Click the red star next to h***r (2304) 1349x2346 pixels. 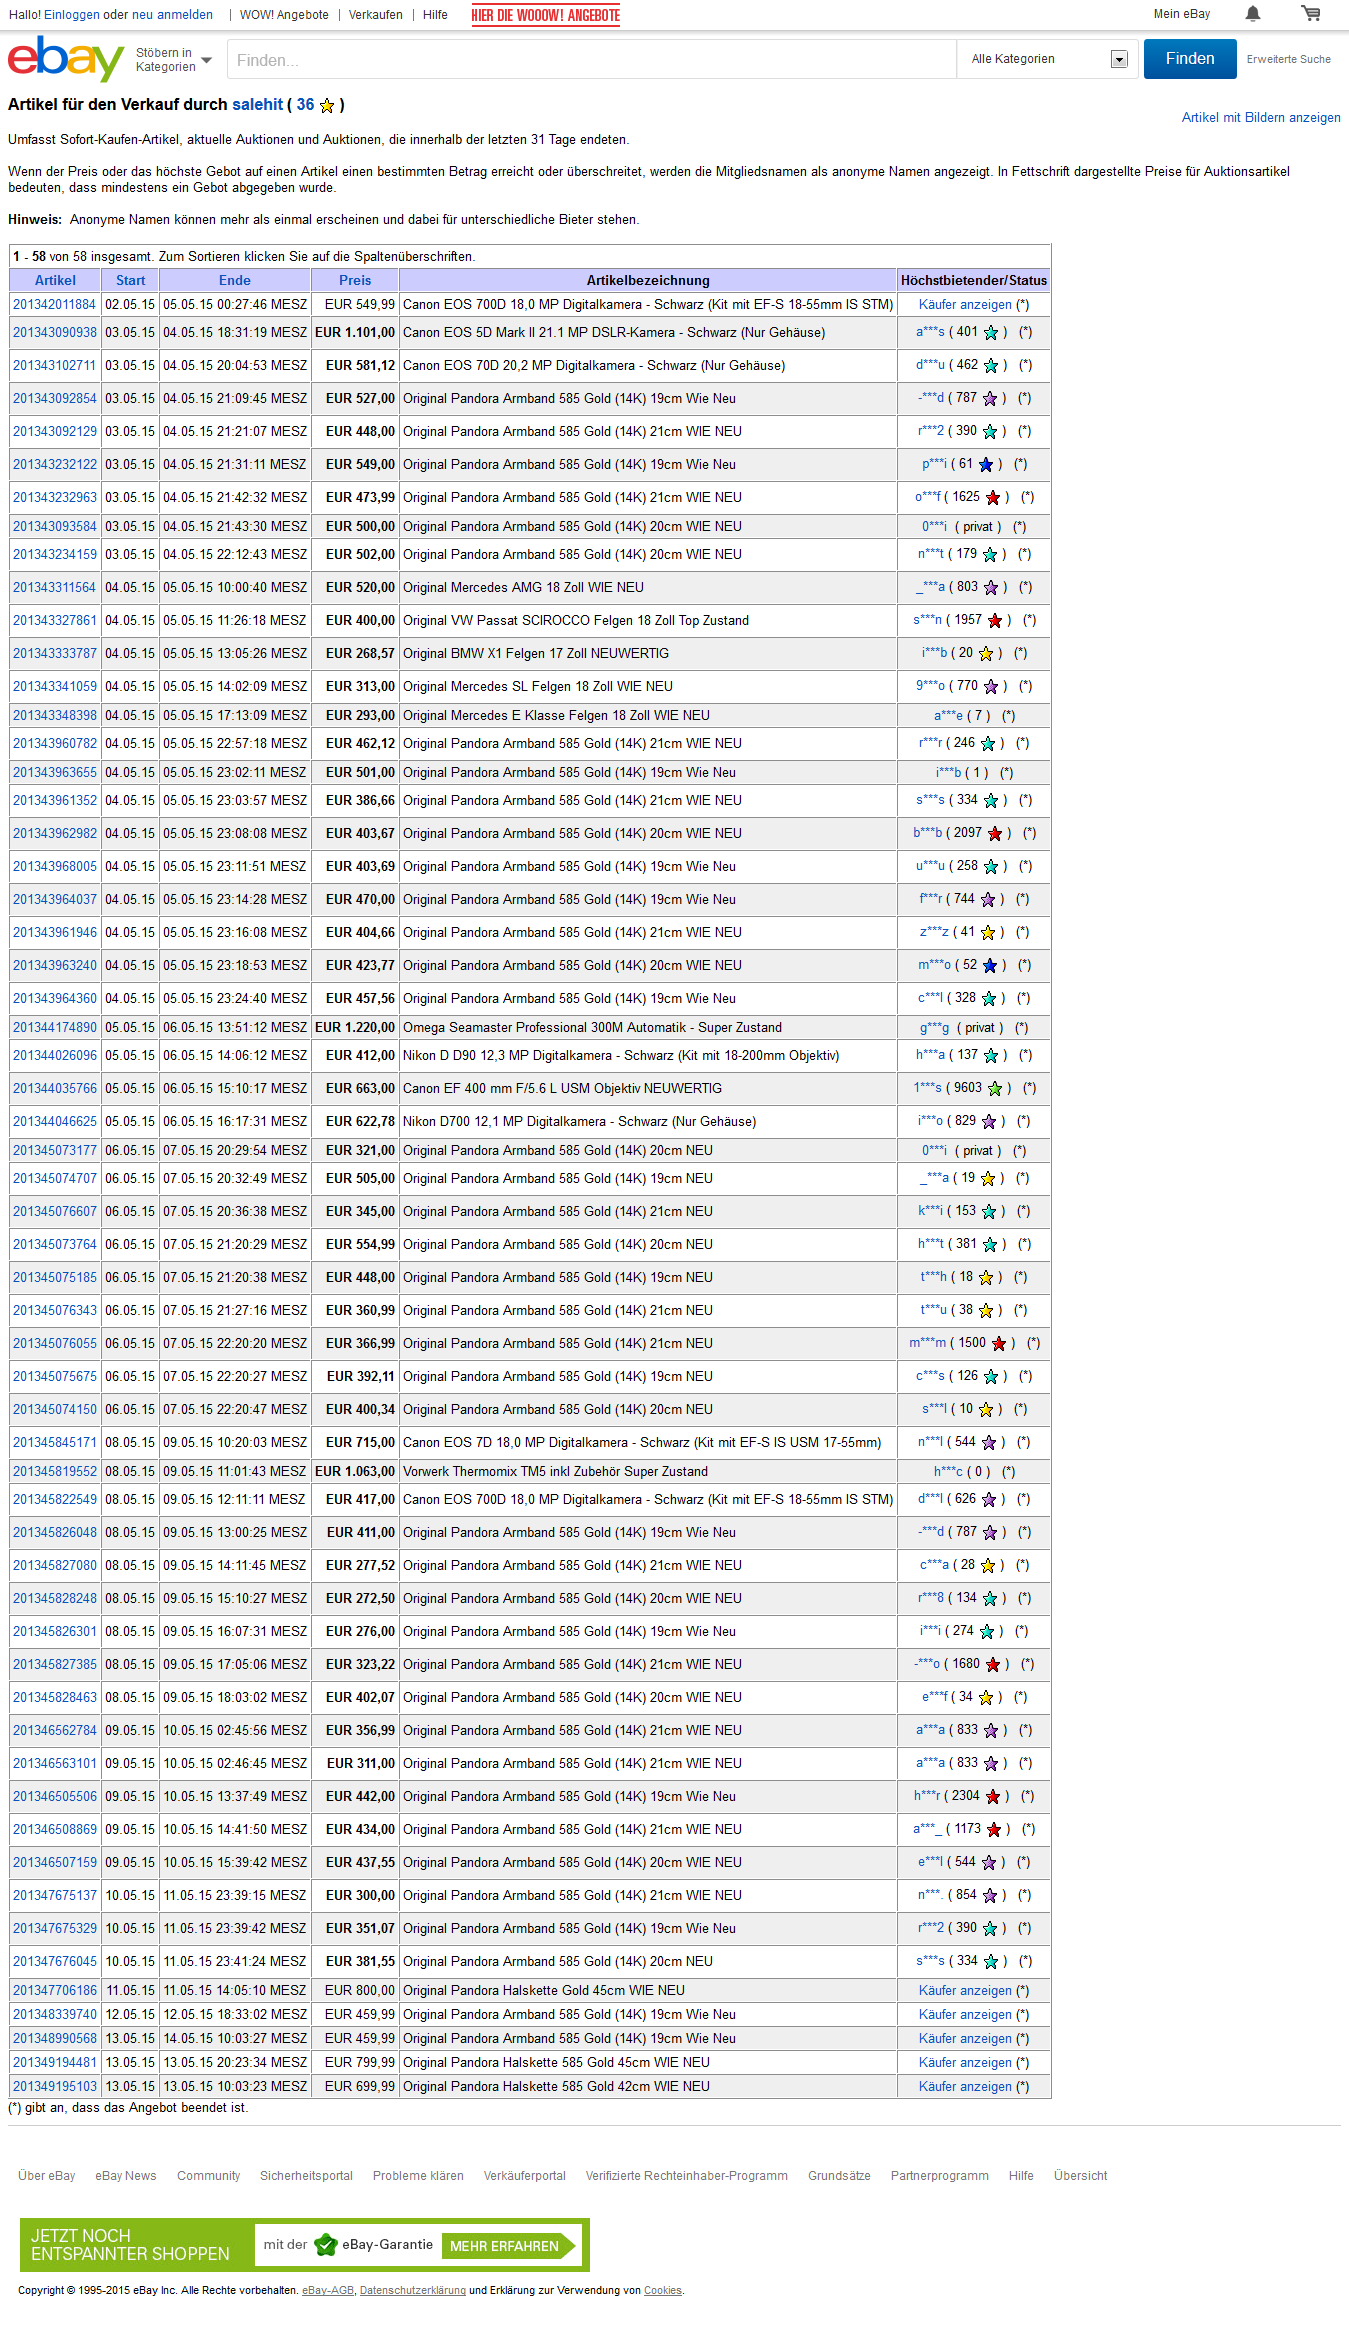[993, 1796]
